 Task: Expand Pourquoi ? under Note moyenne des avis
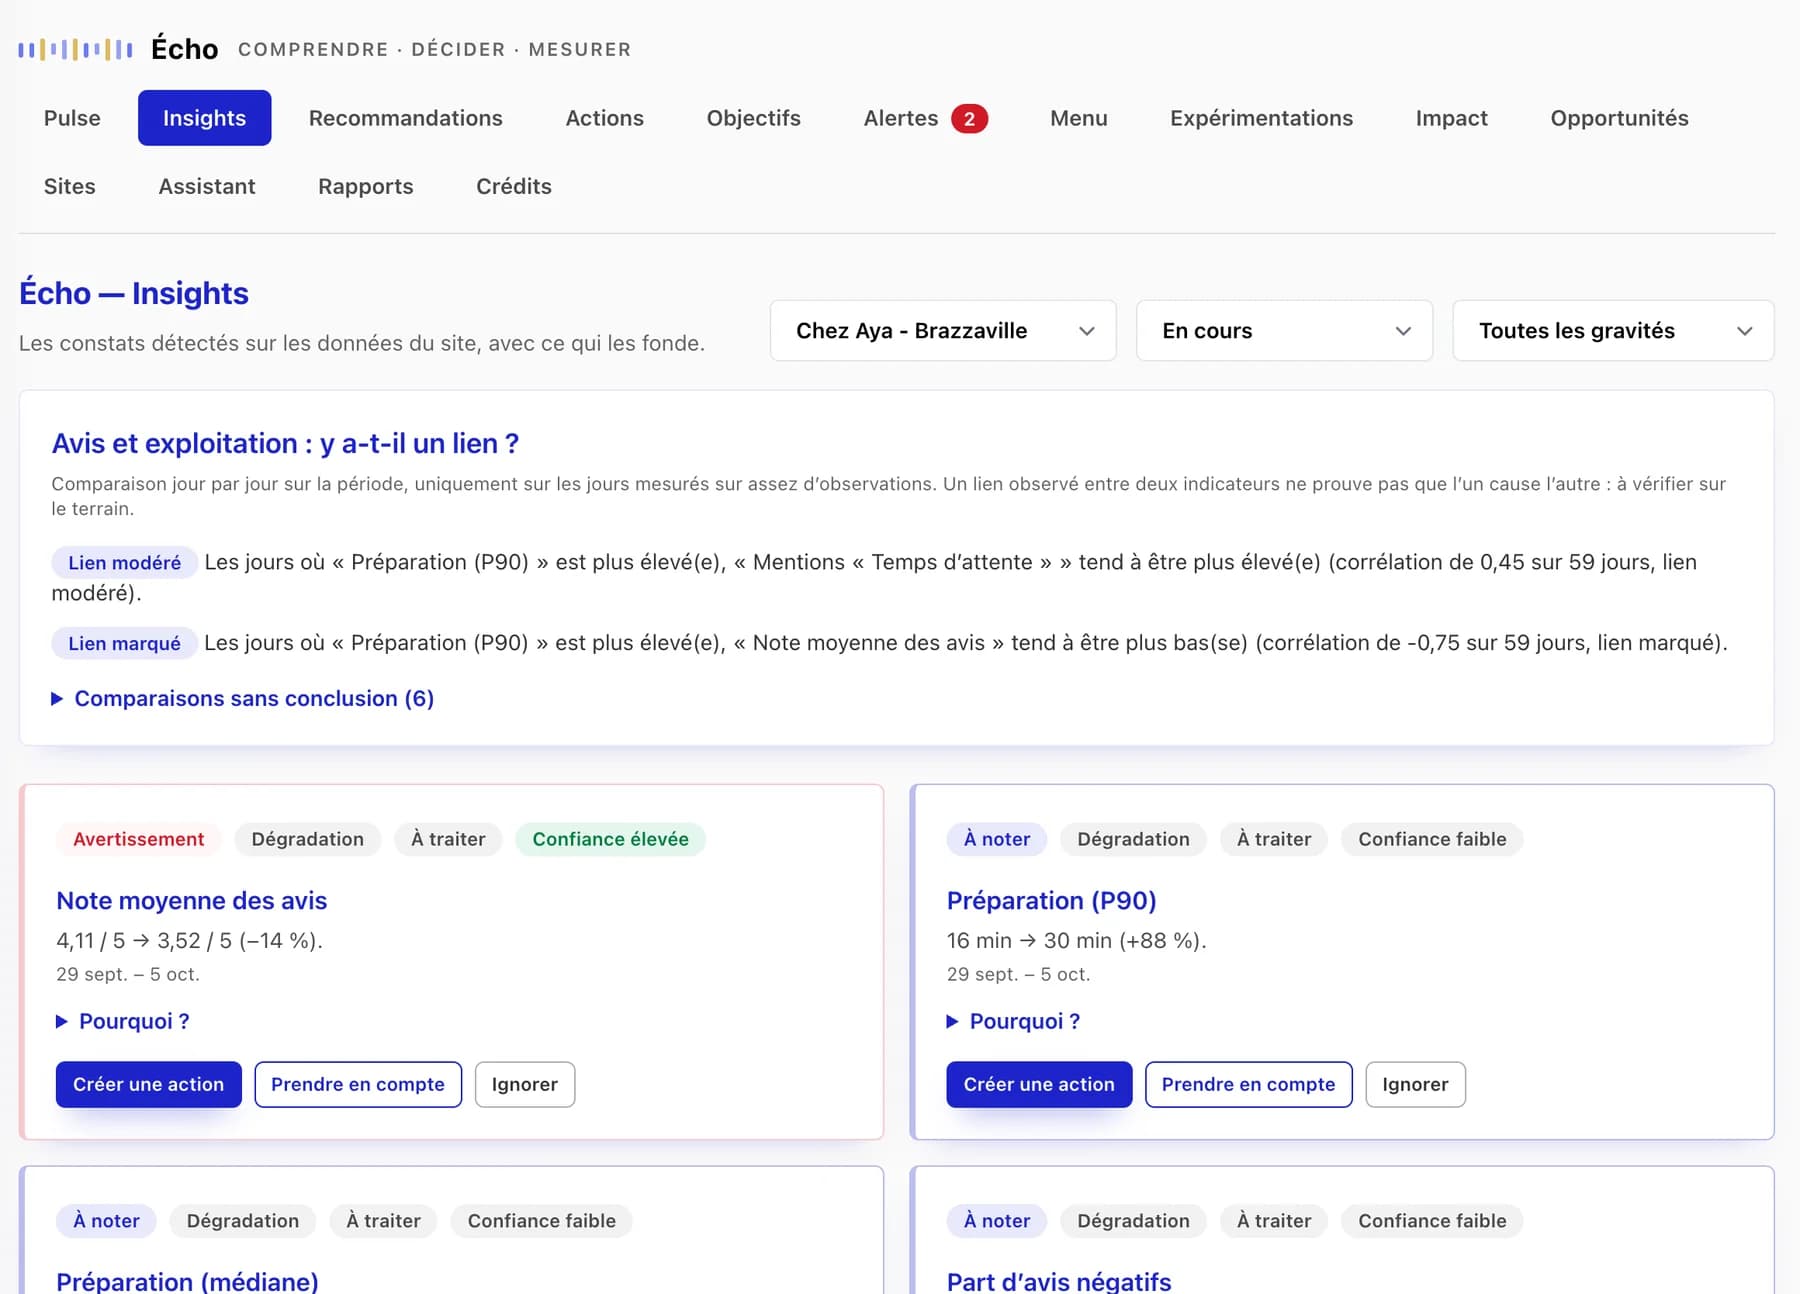point(123,1021)
